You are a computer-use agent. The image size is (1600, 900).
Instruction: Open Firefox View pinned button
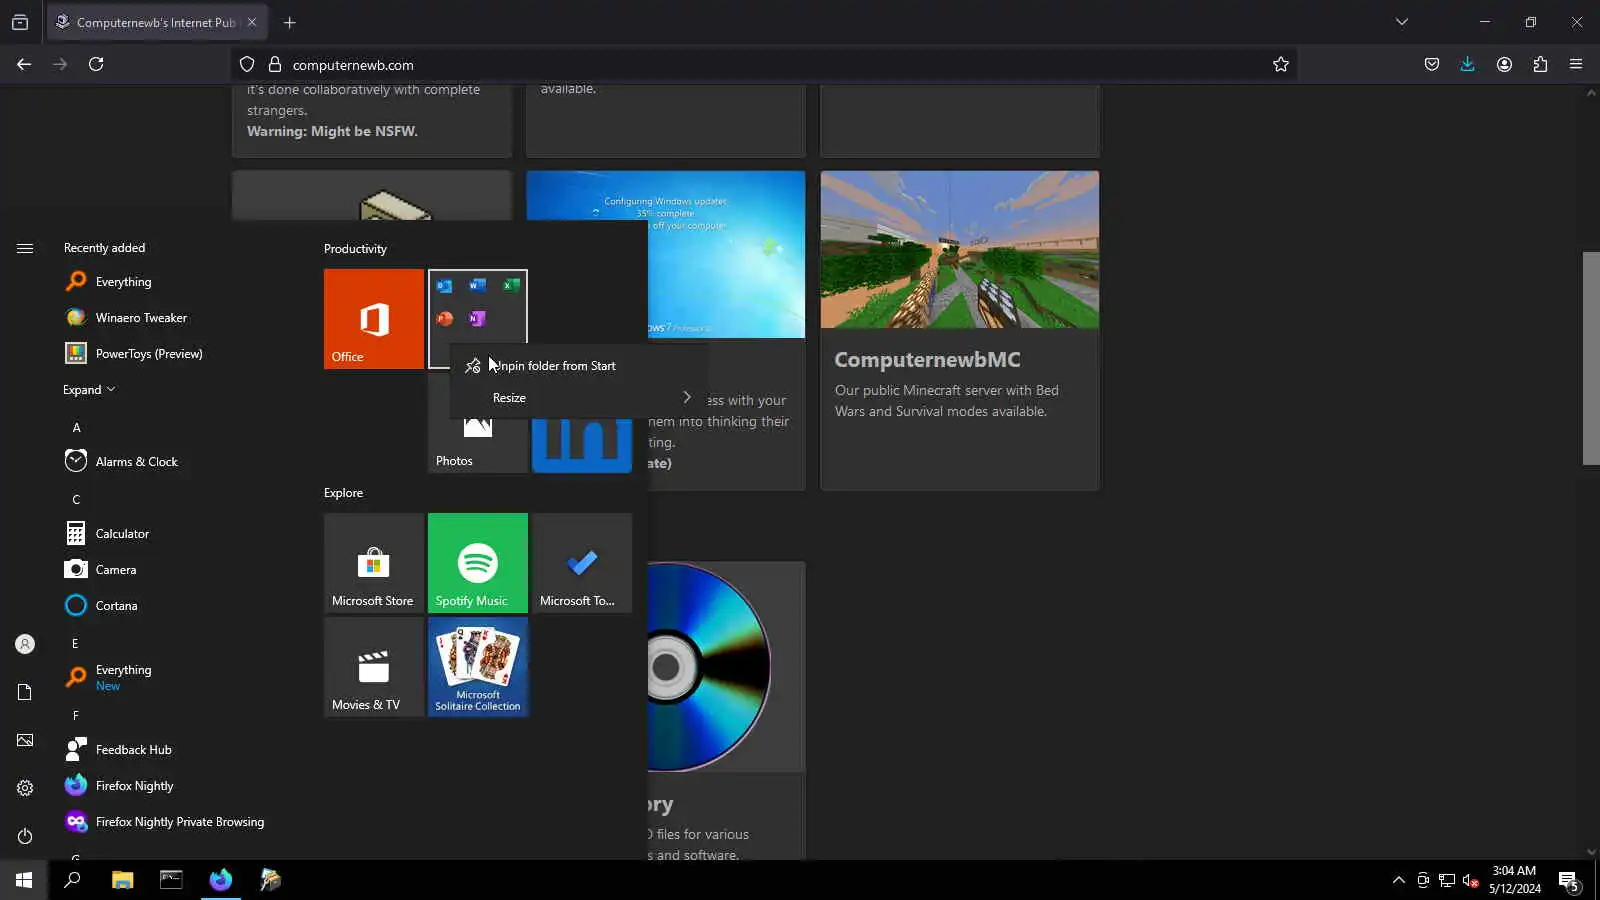click(20, 22)
